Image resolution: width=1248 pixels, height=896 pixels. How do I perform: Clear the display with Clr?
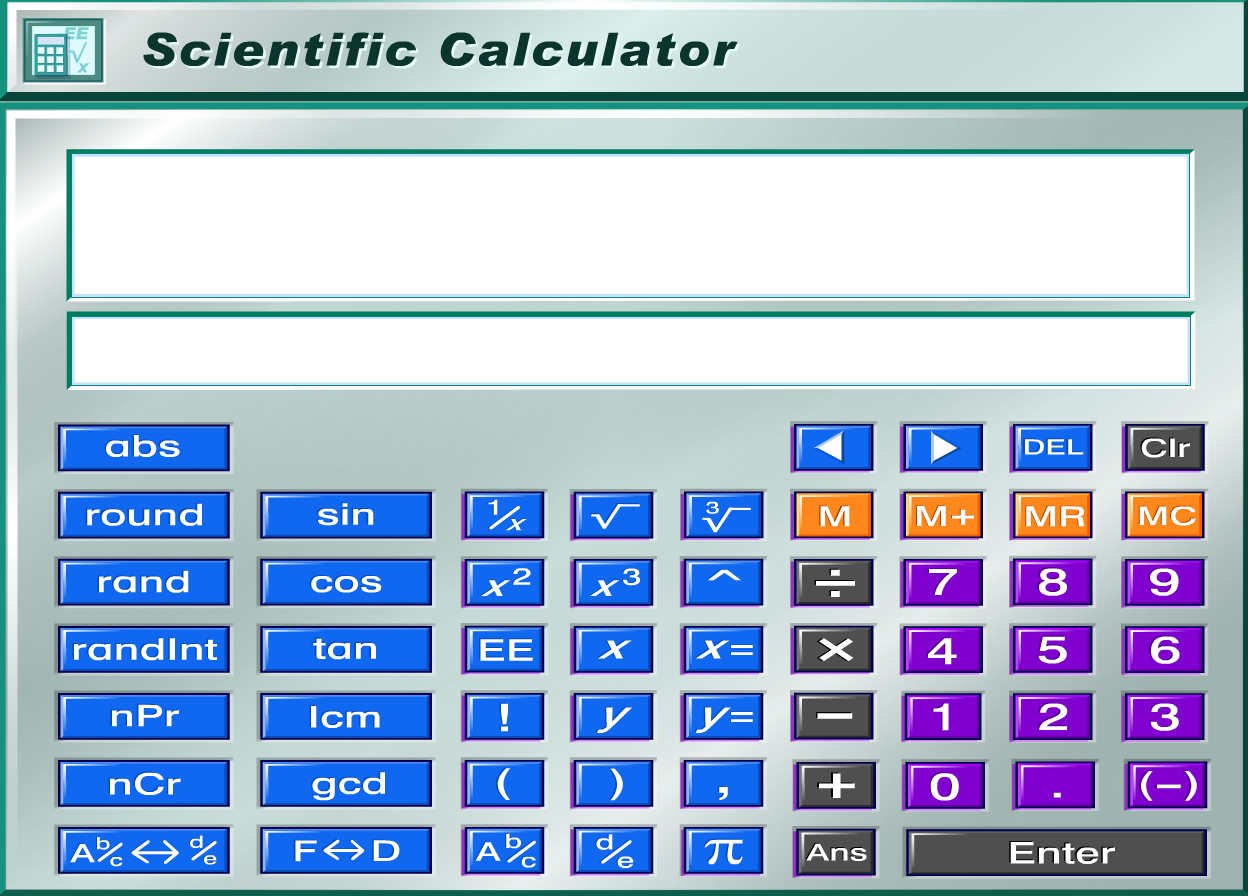click(1164, 448)
